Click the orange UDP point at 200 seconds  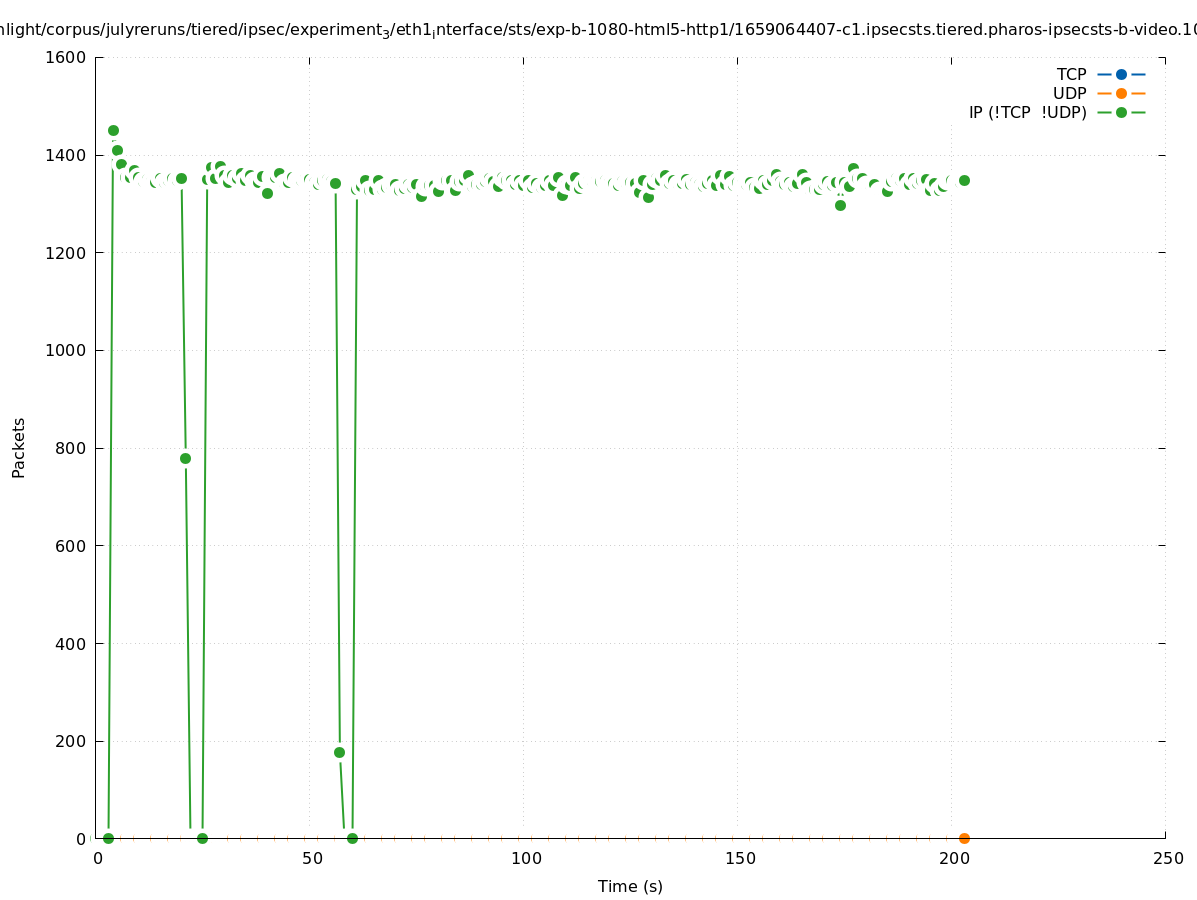(964, 838)
